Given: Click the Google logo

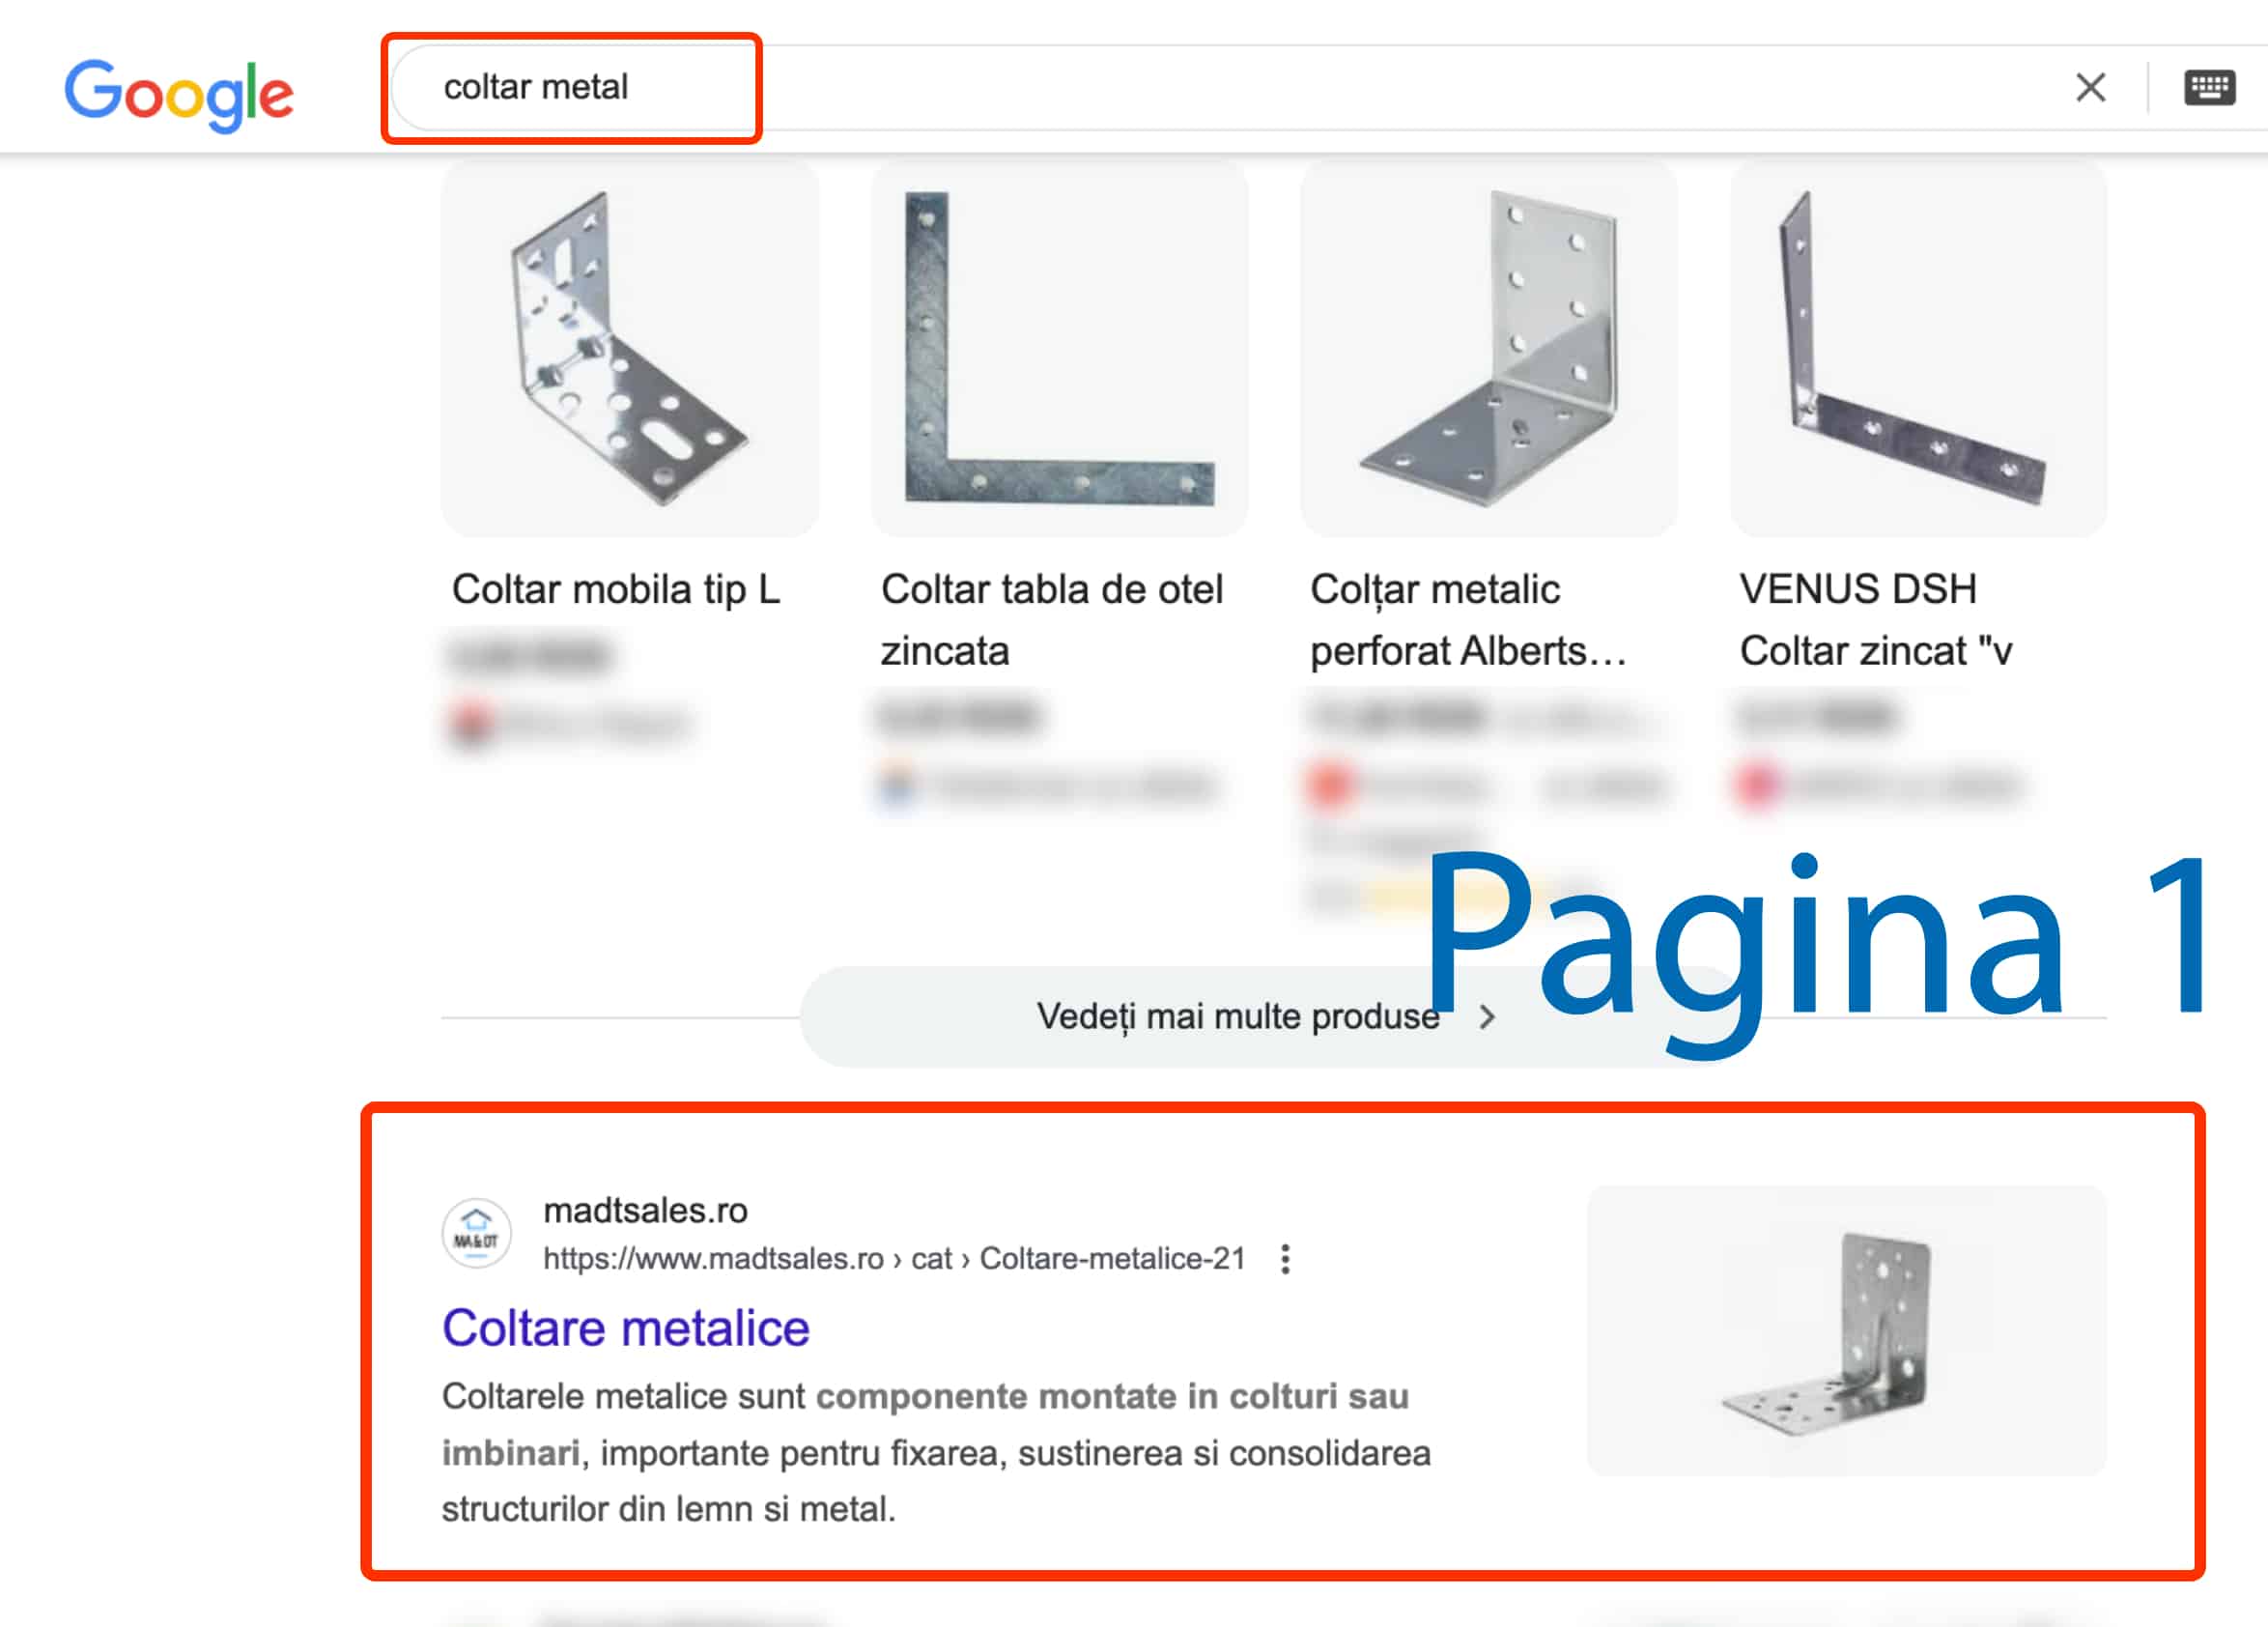Looking at the screenshot, I should coord(179,94).
